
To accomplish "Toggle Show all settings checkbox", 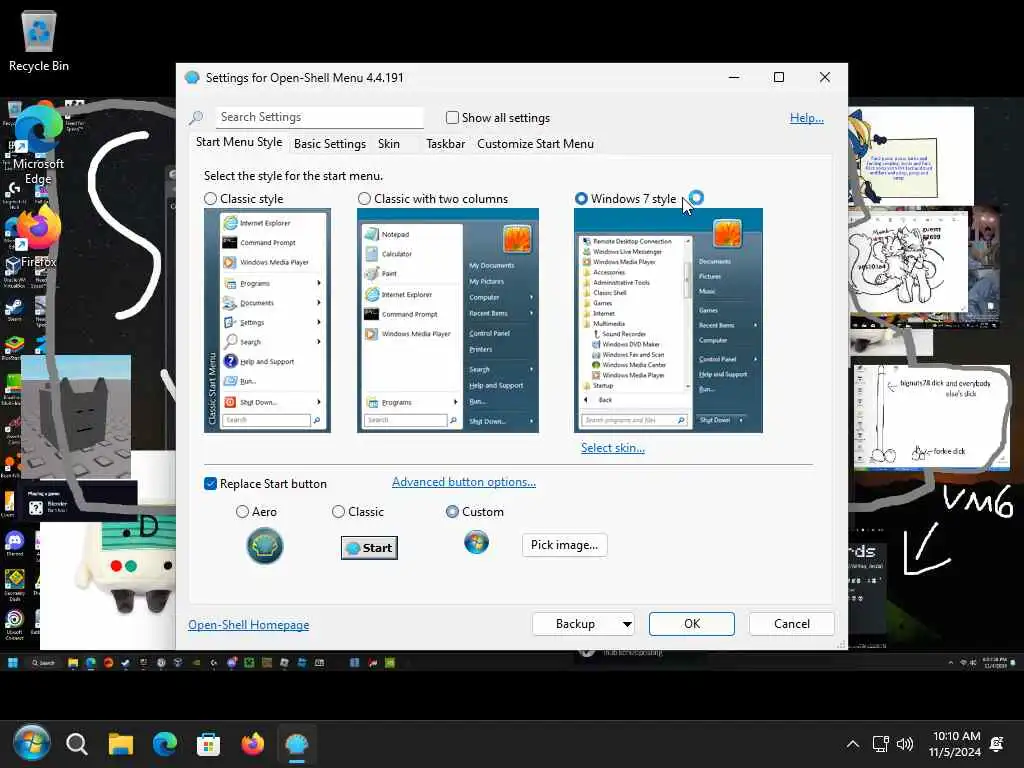I will [x=452, y=118].
